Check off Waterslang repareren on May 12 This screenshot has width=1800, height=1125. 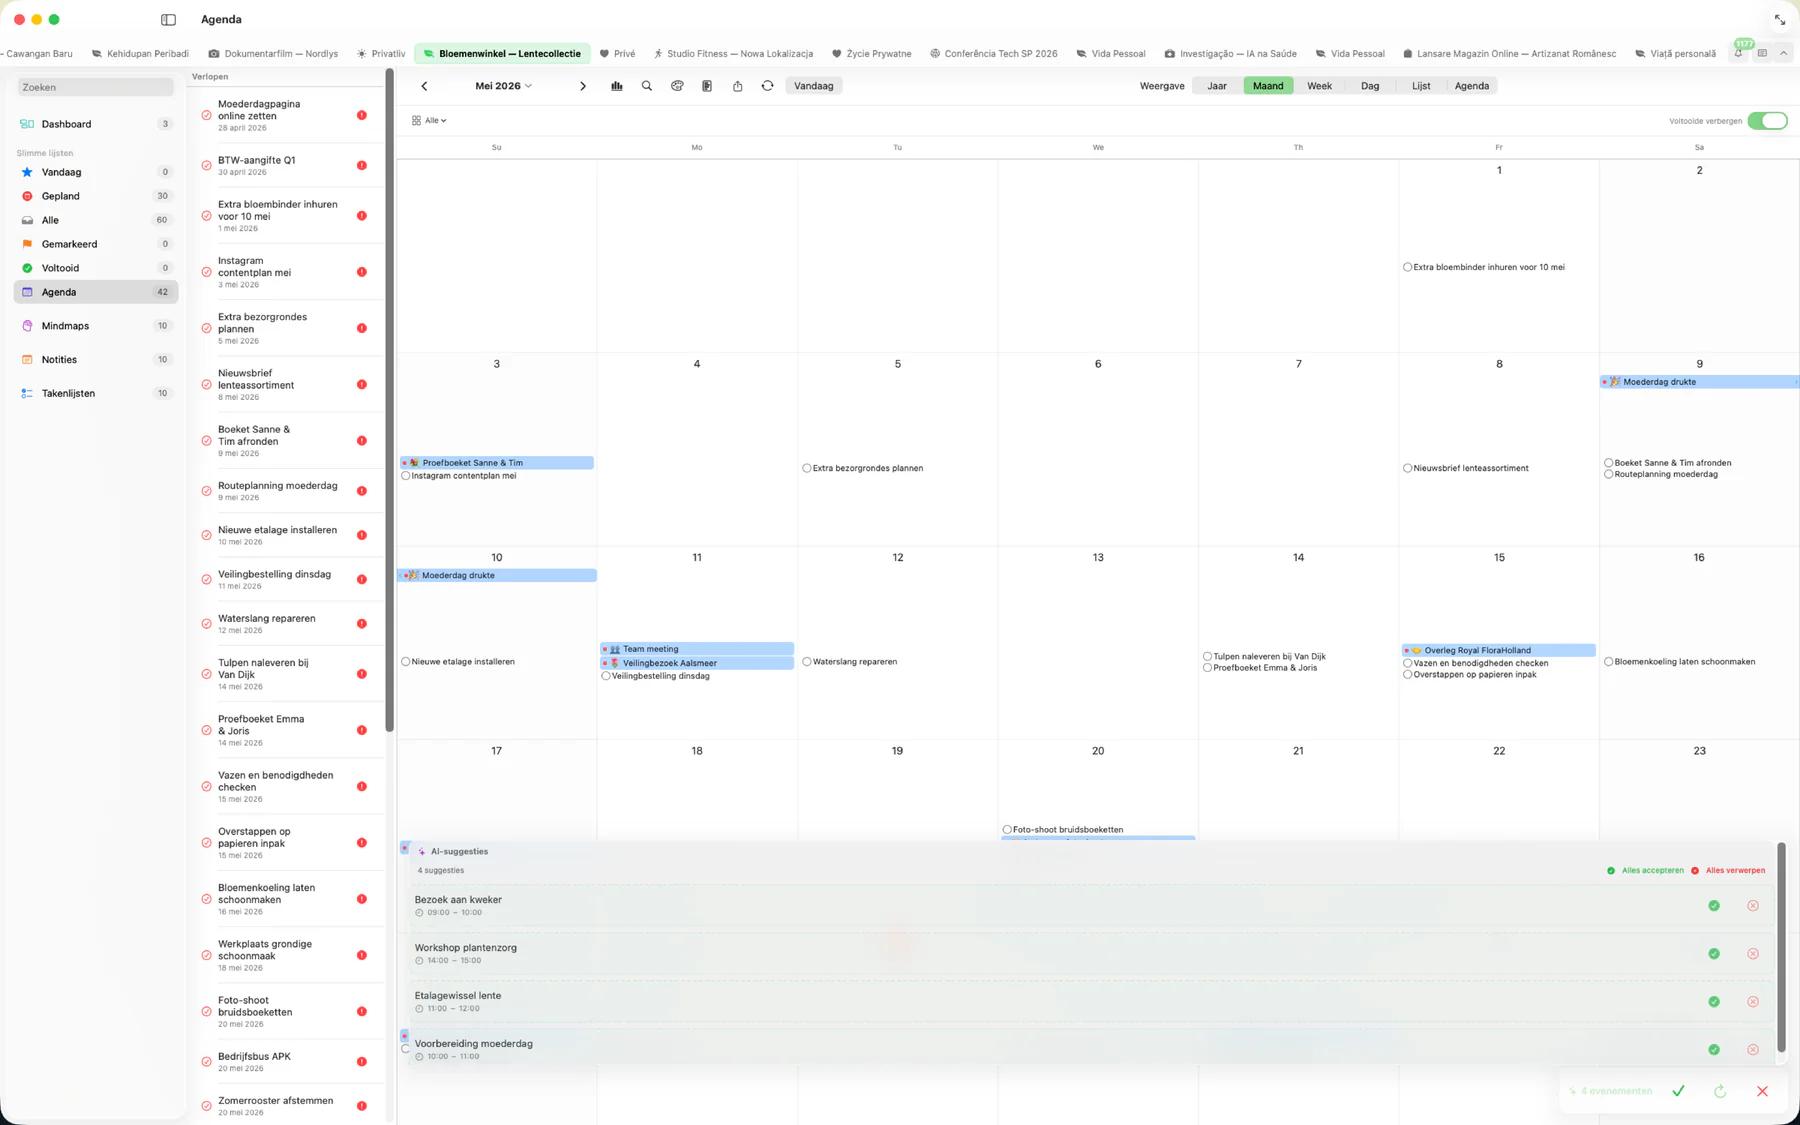click(806, 661)
